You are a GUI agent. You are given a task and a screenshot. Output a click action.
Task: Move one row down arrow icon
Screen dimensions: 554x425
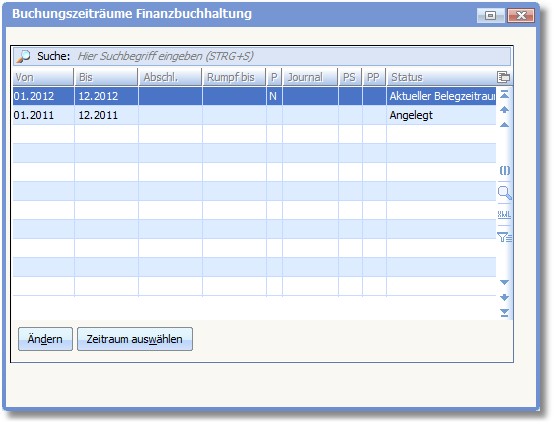(505, 282)
